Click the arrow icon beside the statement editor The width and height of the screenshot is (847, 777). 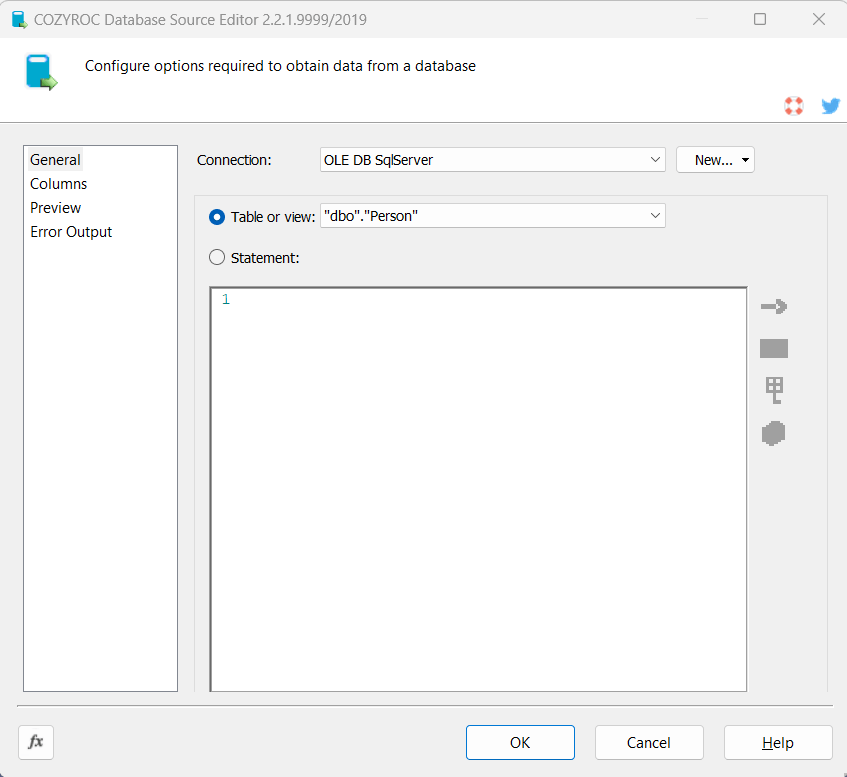pyautogui.click(x=774, y=306)
